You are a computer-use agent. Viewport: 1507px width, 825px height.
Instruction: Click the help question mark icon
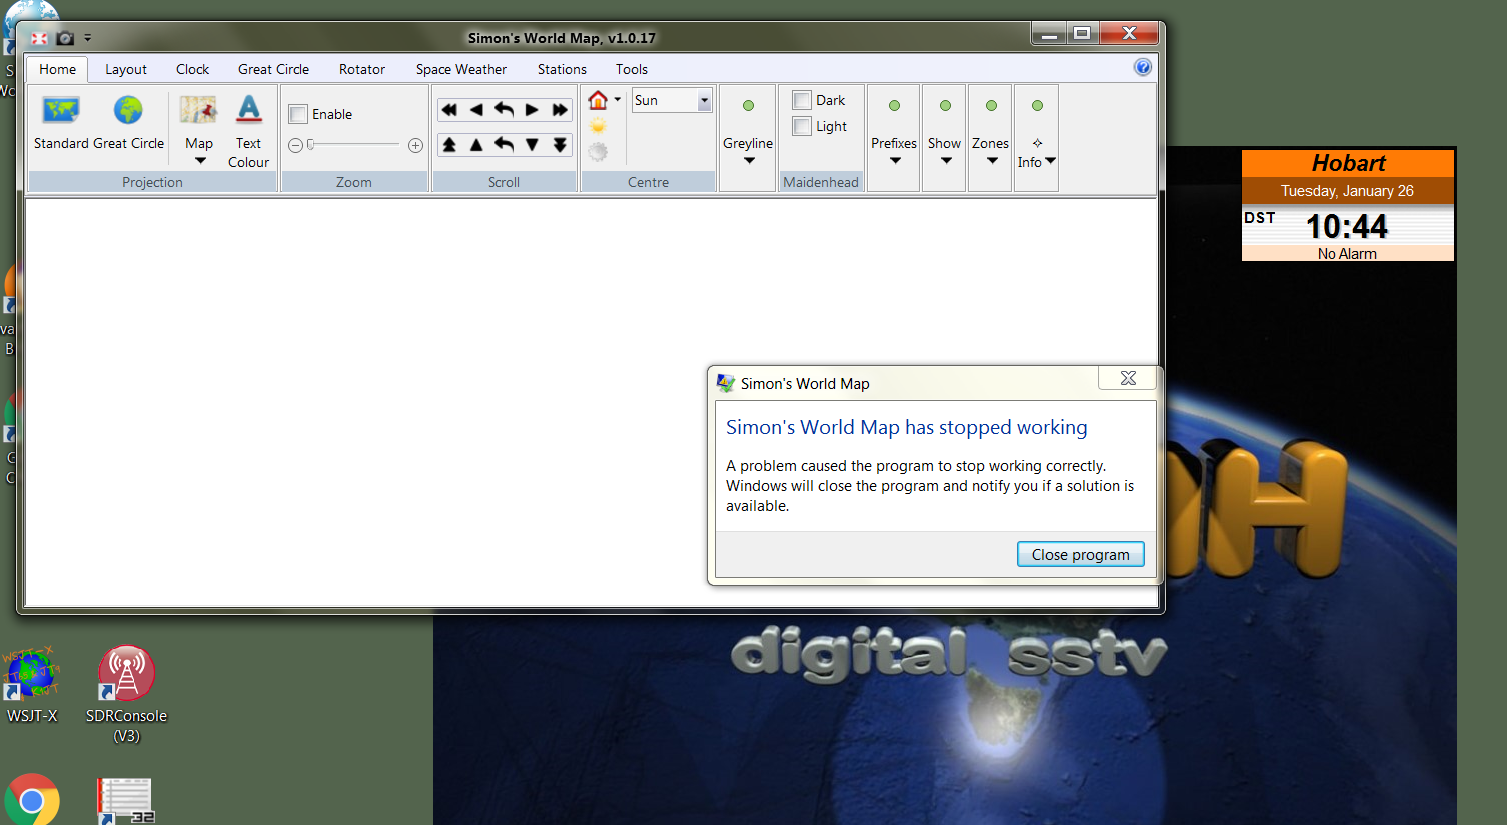[1142, 67]
